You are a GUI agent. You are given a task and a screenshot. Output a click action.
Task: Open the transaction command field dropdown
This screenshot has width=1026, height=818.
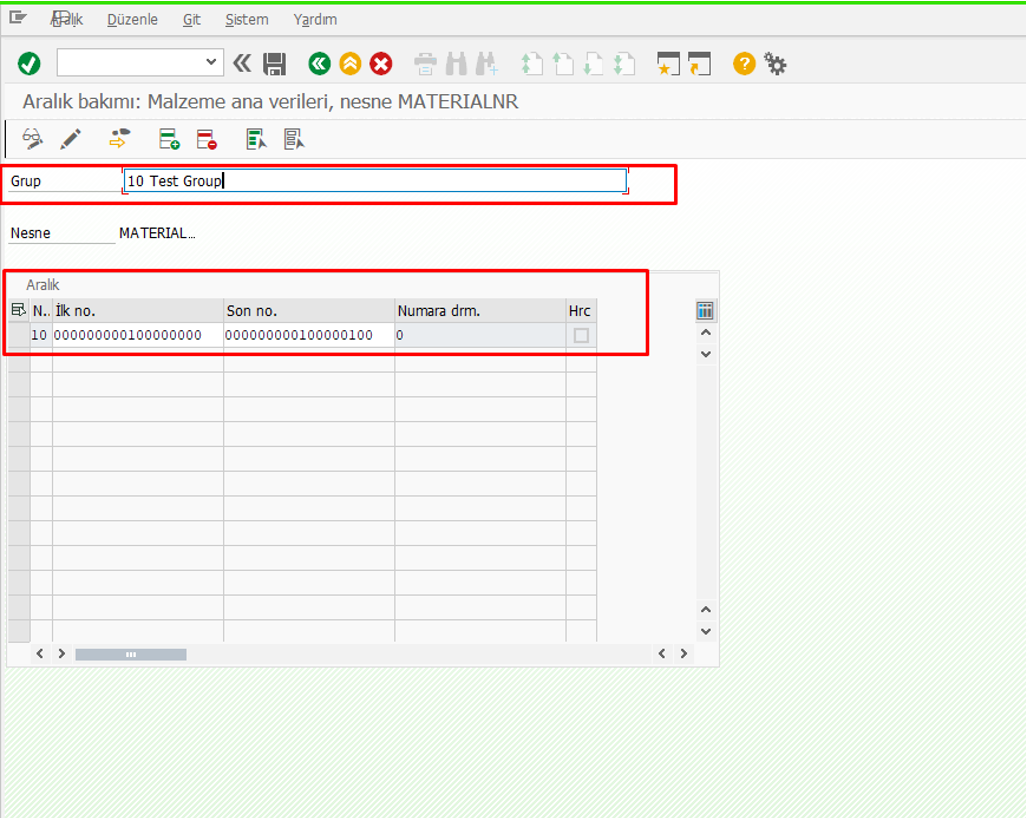click(x=210, y=63)
